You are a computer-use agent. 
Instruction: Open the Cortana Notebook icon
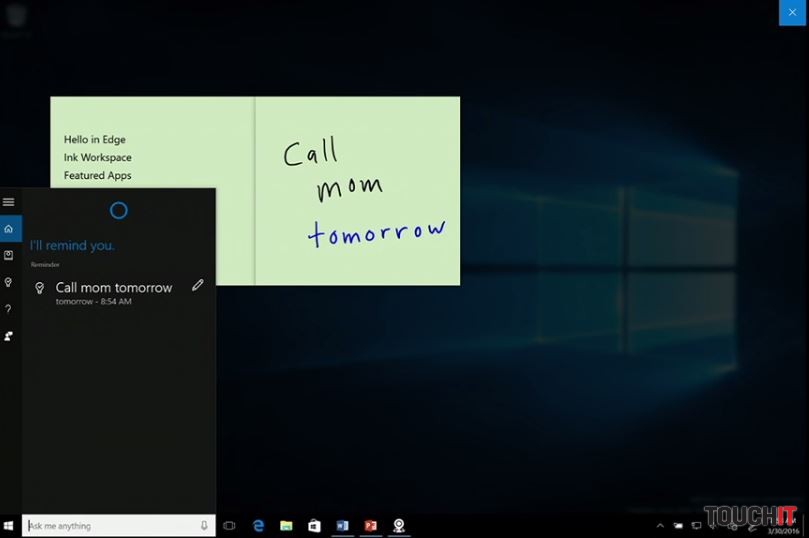(9, 256)
